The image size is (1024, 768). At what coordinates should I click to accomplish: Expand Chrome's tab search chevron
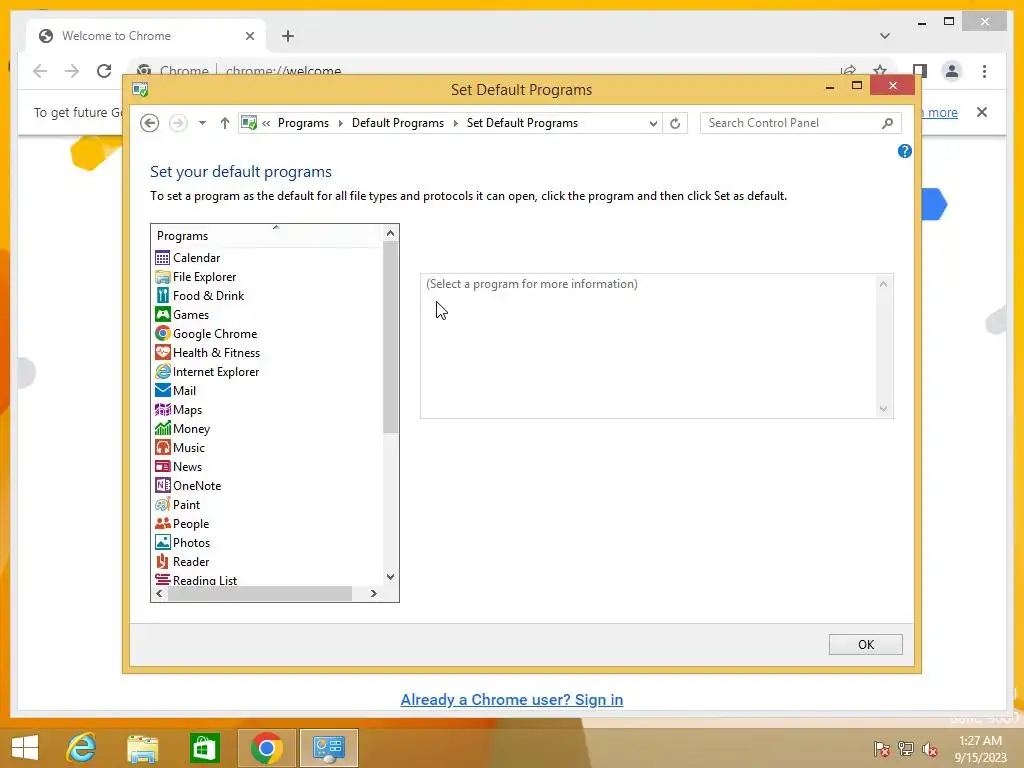click(884, 36)
